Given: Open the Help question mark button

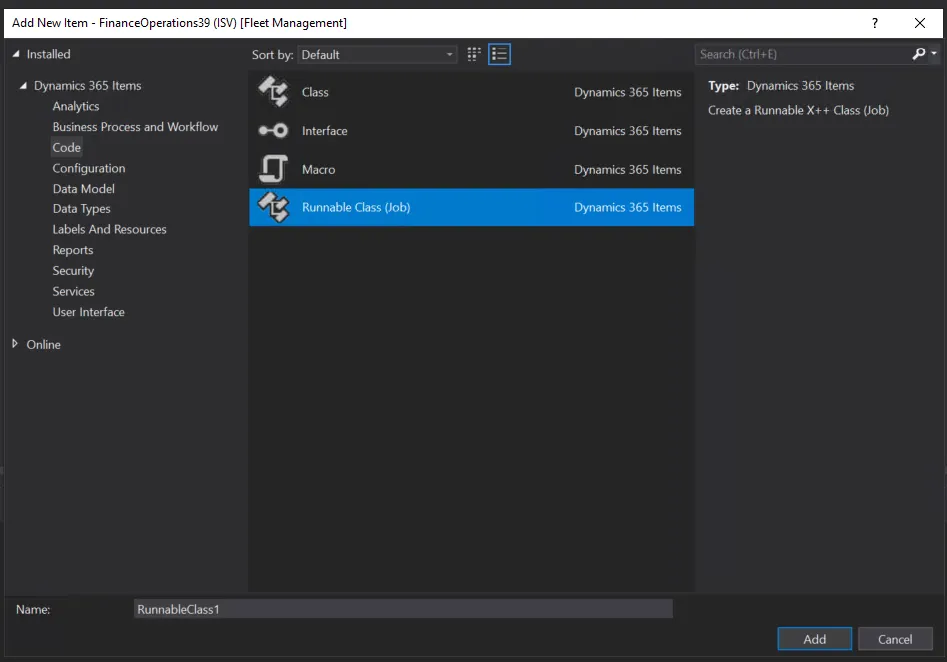Looking at the screenshot, I should tap(875, 23).
